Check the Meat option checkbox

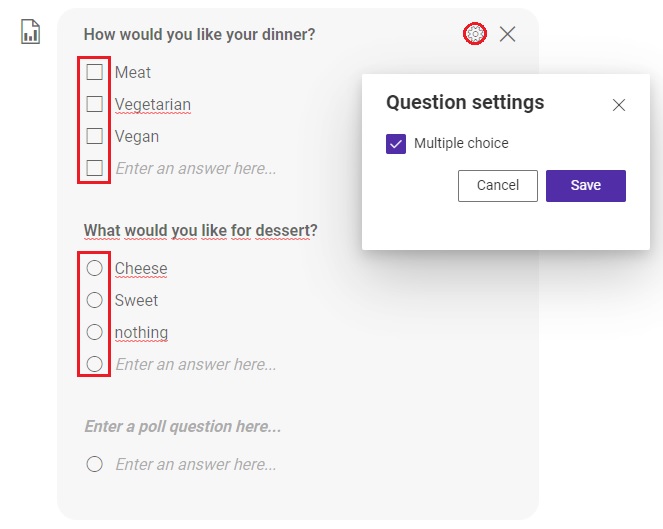coord(94,72)
